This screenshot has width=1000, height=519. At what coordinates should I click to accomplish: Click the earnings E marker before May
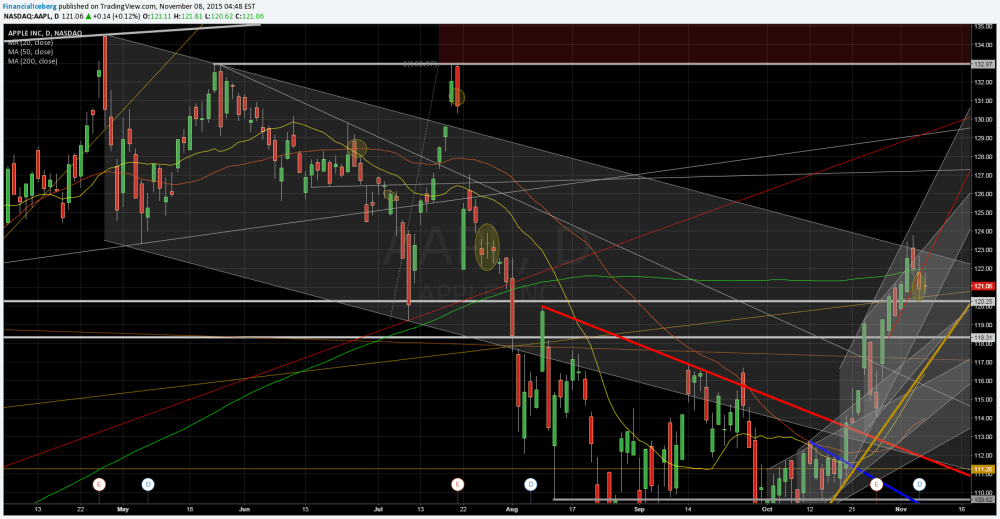click(99, 485)
